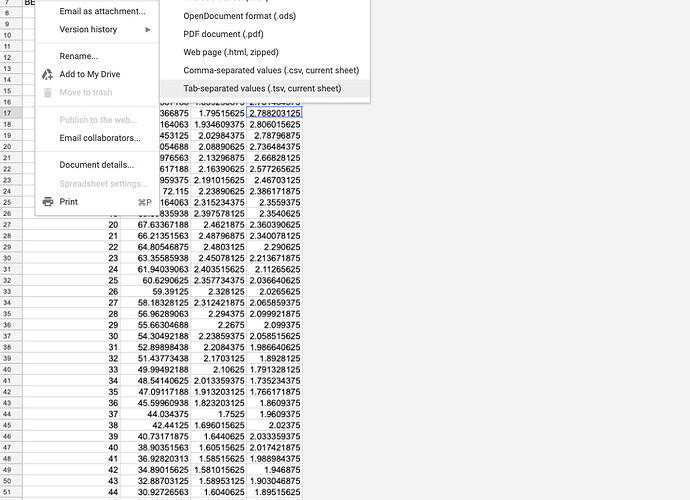The height and width of the screenshot is (500, 690).
Task: Choose Email collaborators entry
Action: 100,138
